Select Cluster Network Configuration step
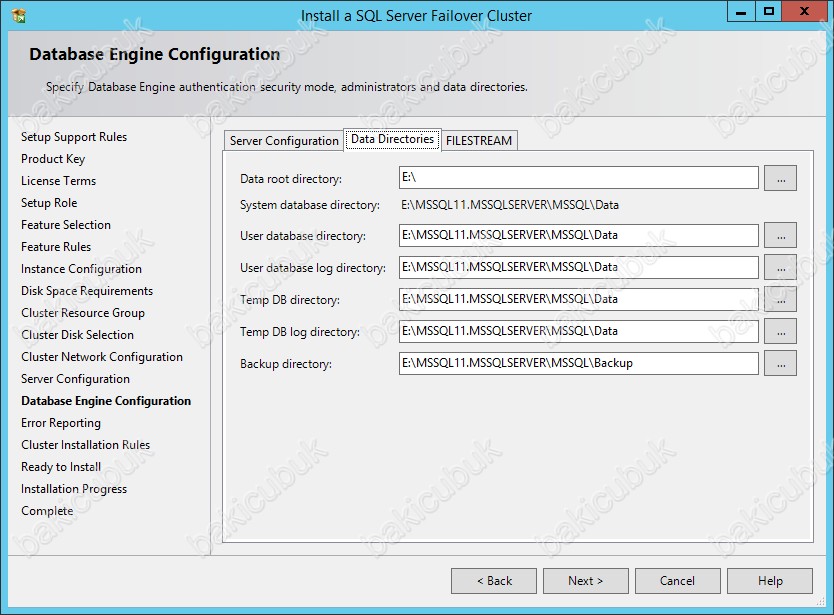 pos(102,357)
